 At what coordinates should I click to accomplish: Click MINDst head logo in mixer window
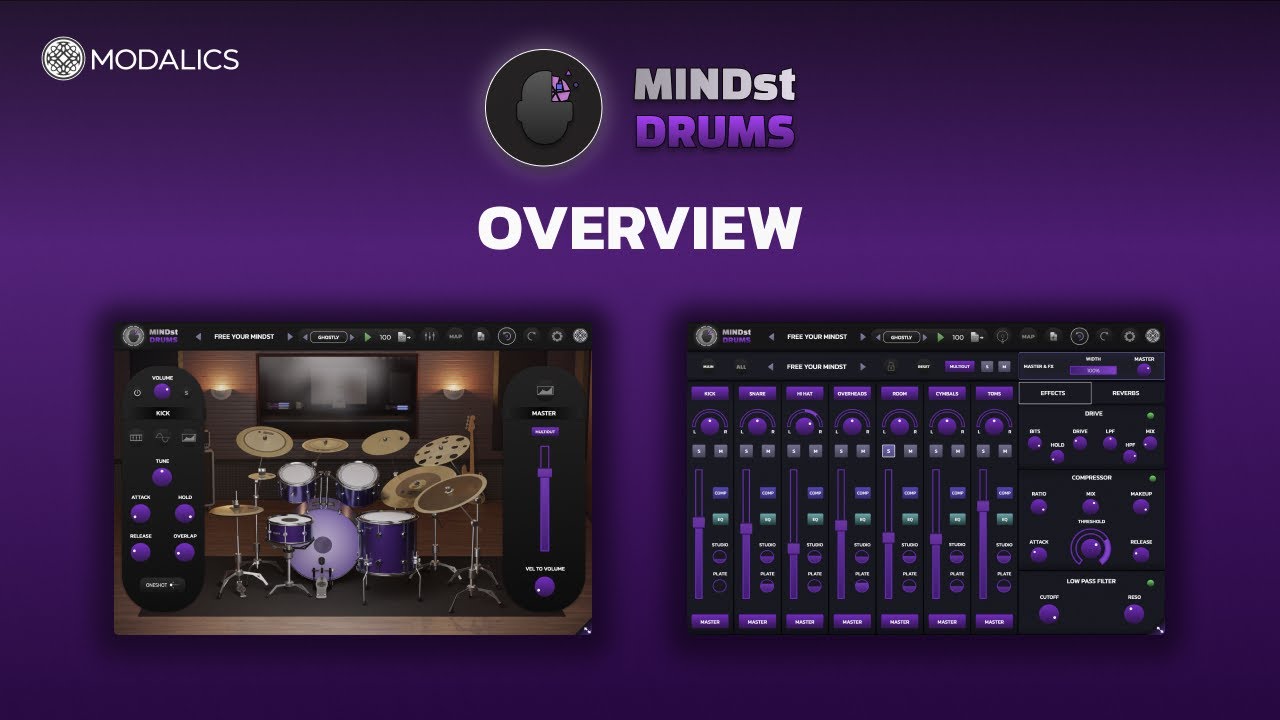coord(706,336)
